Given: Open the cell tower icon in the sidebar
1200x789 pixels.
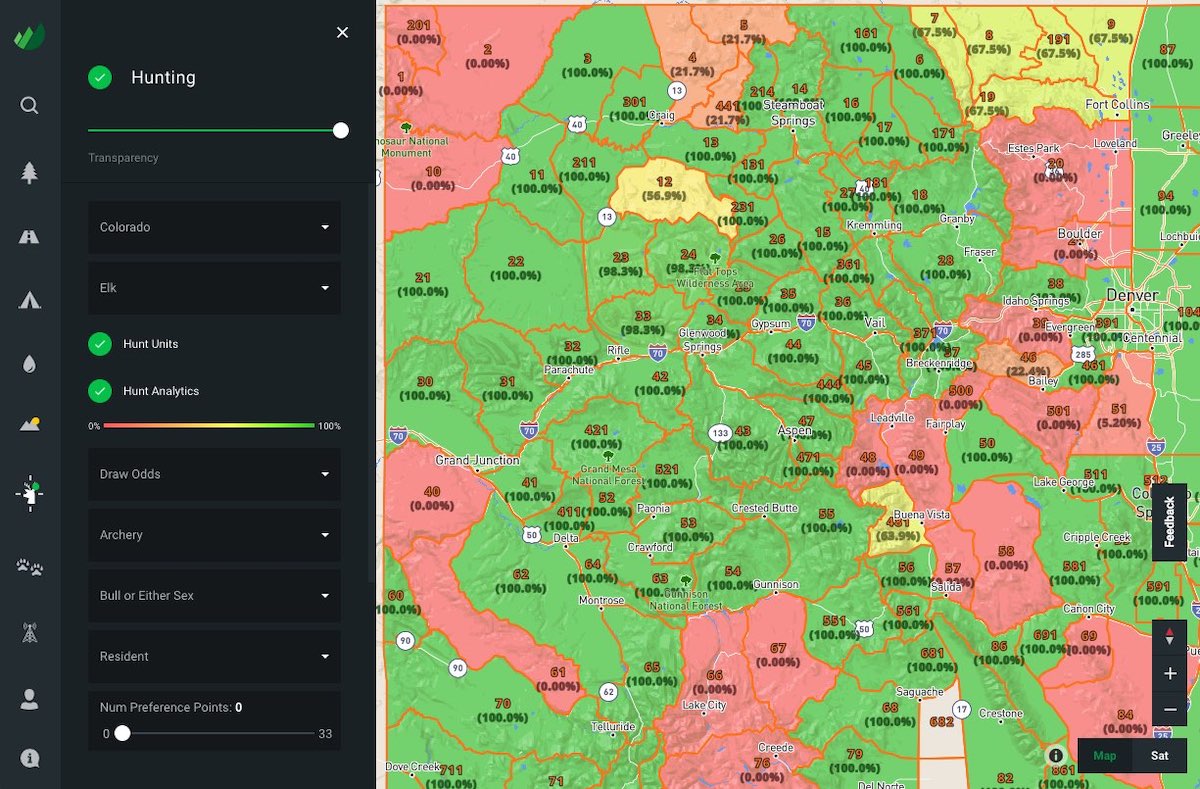Looking at the screenshot, I should [x=29, y=632].
